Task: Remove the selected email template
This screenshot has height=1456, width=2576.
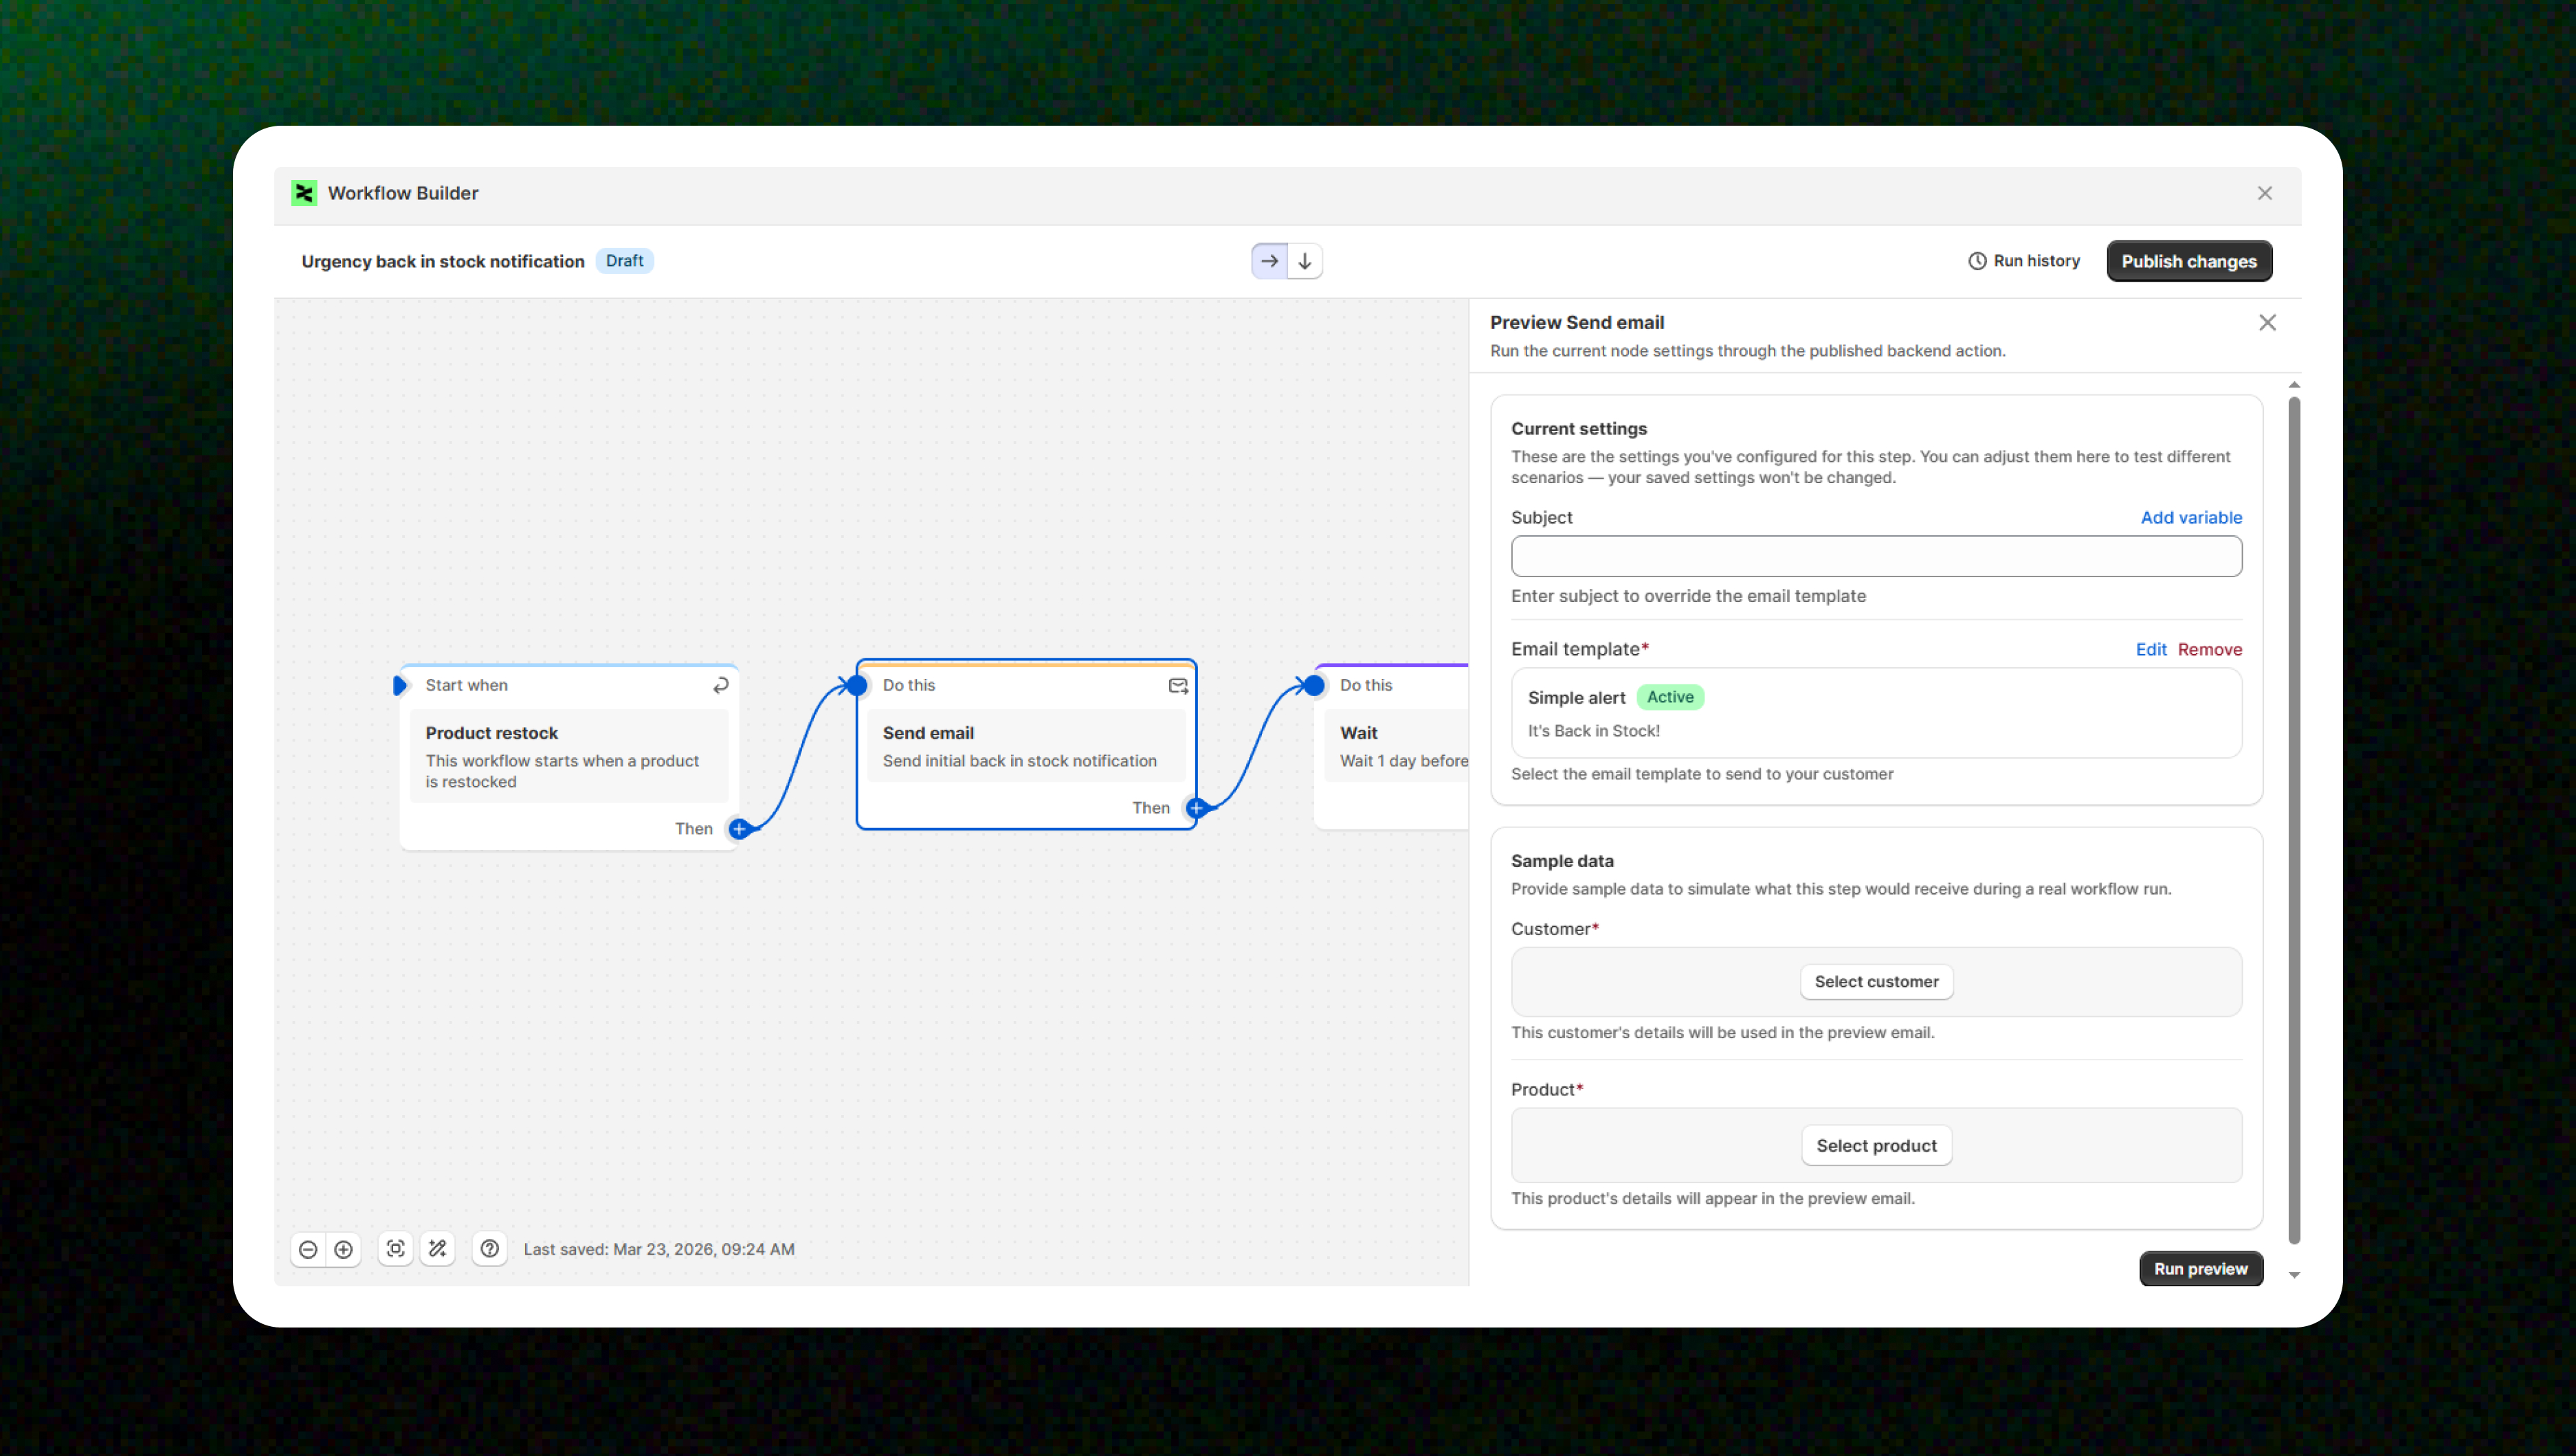Action: coord(2209,649)
